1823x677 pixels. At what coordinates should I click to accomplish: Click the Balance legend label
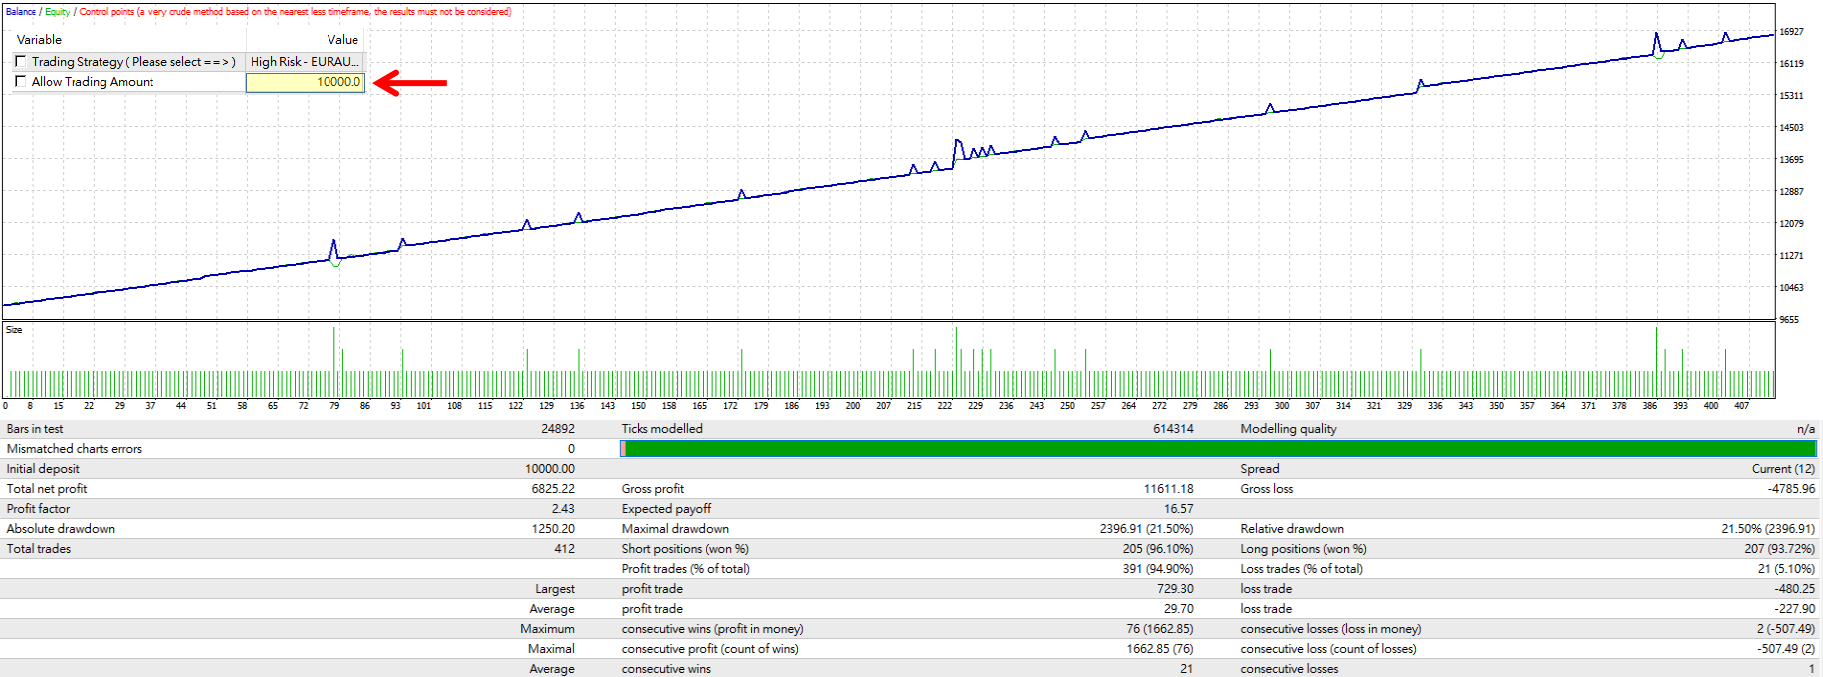(20, 12)
